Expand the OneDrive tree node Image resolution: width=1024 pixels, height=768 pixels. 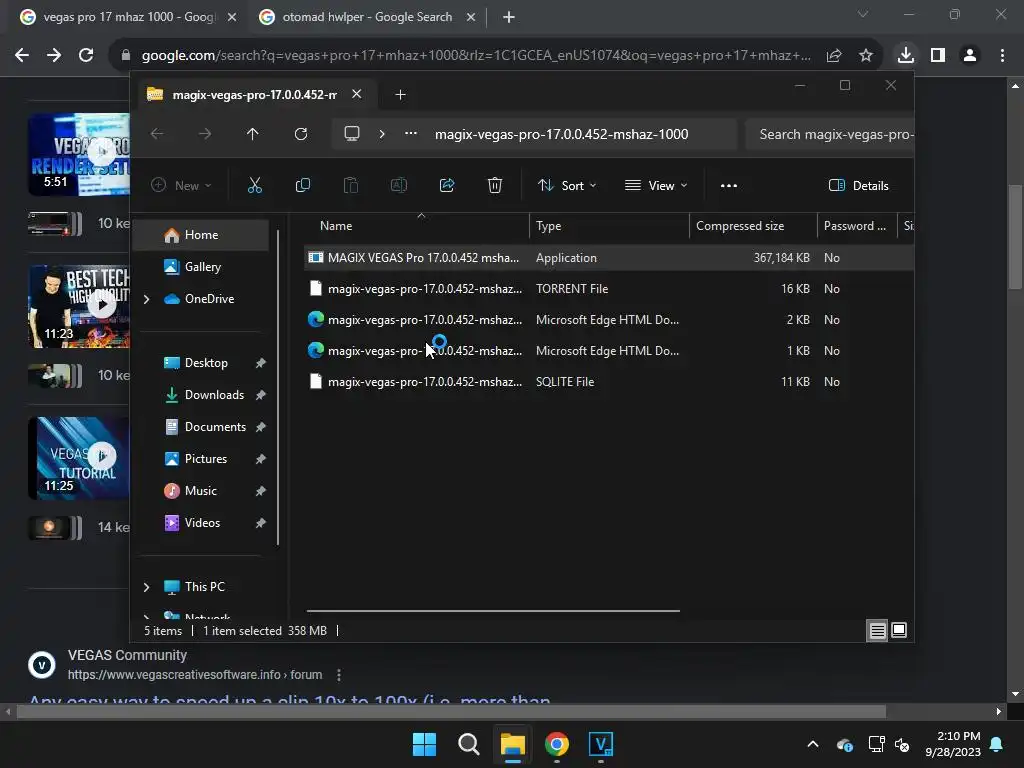(146, 299)
